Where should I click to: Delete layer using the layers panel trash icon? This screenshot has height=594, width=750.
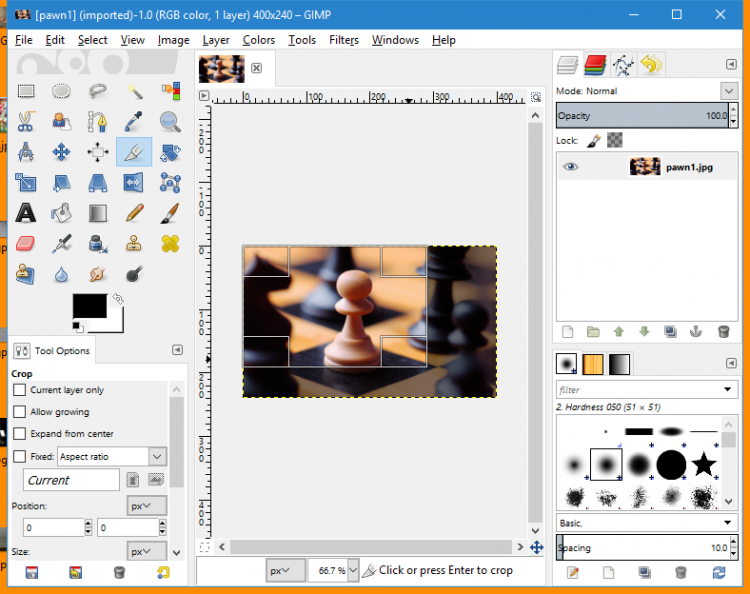724,331
